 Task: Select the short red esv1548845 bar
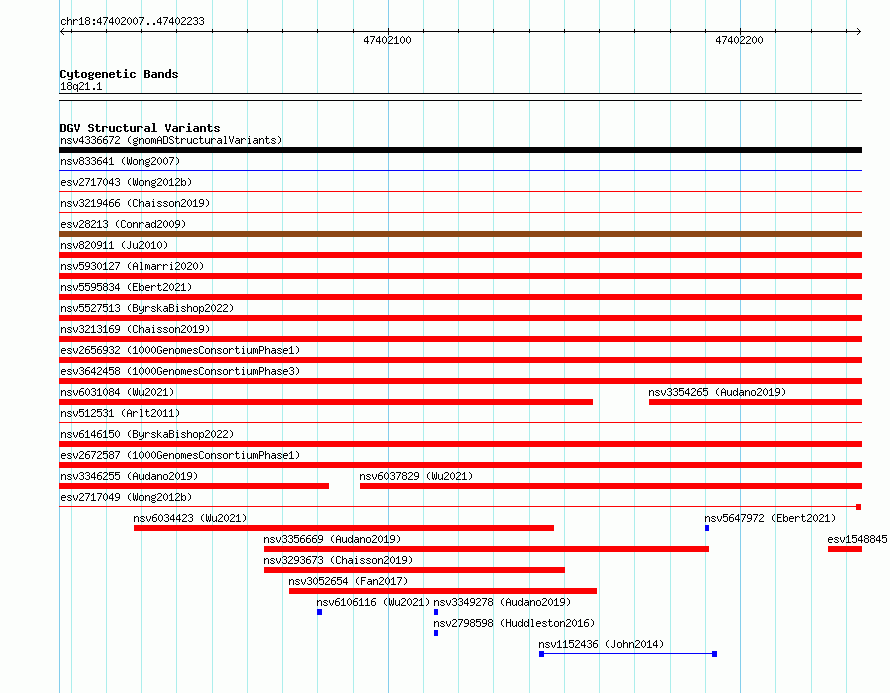click(x=845, y=549)
